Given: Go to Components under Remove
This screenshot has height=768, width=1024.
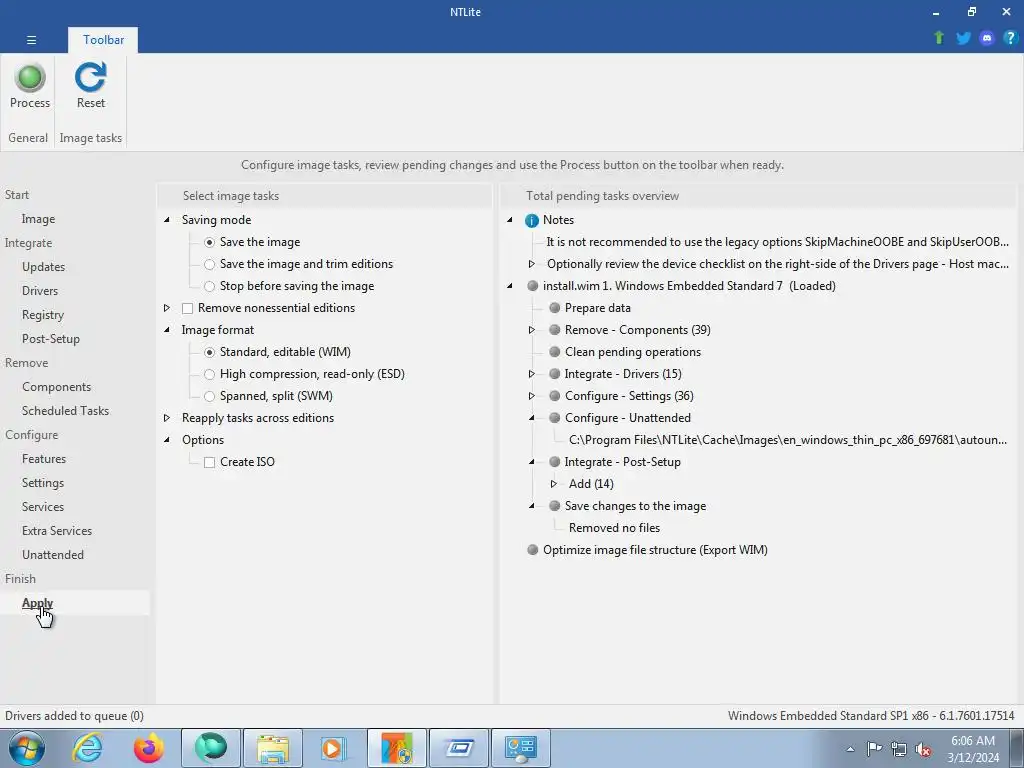Looking at the screenshot, I should [x=56, y=387].
